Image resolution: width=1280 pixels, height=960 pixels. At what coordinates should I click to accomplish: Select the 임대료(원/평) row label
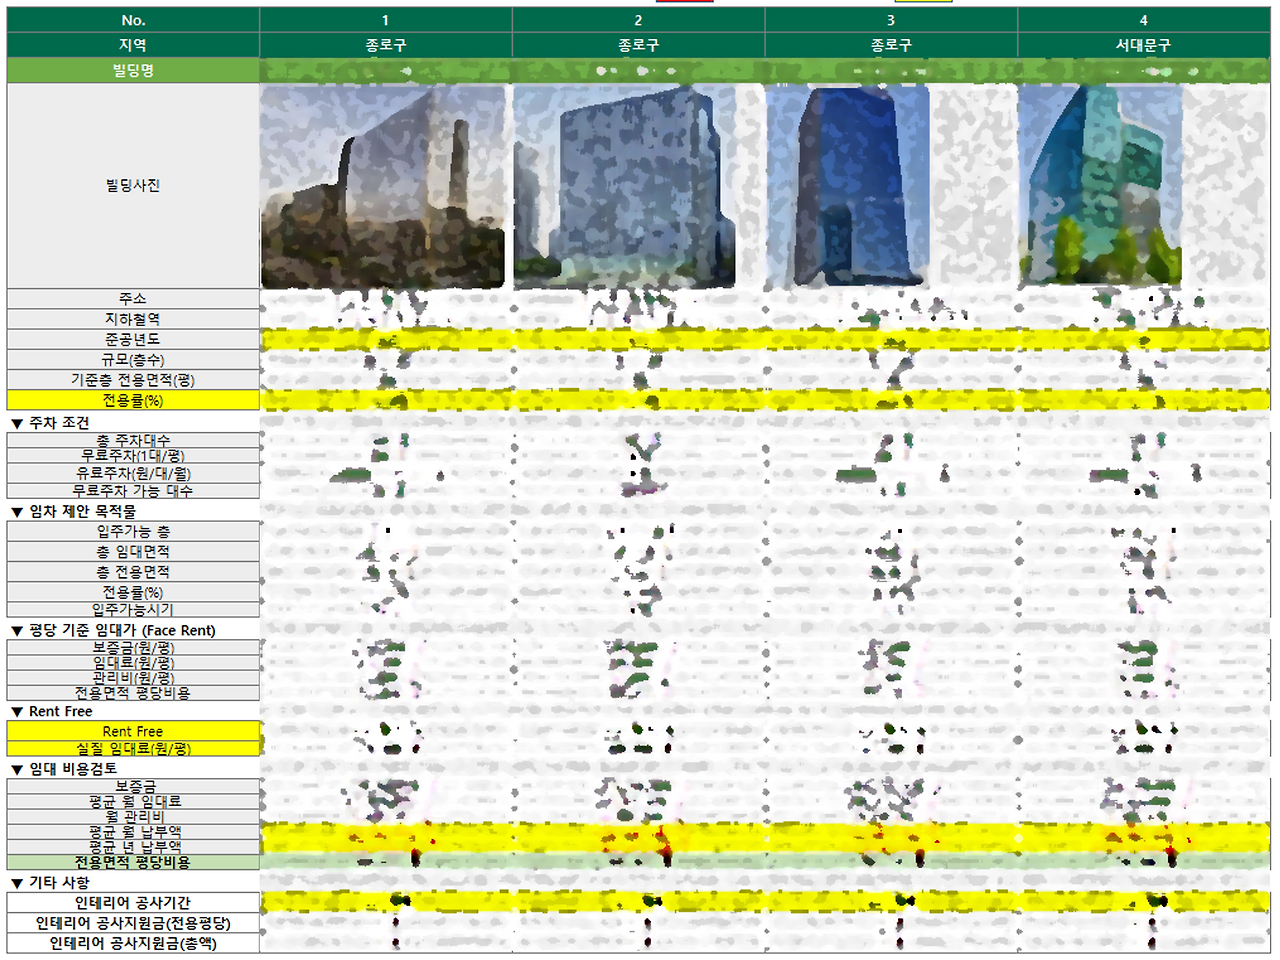point(133,663)
